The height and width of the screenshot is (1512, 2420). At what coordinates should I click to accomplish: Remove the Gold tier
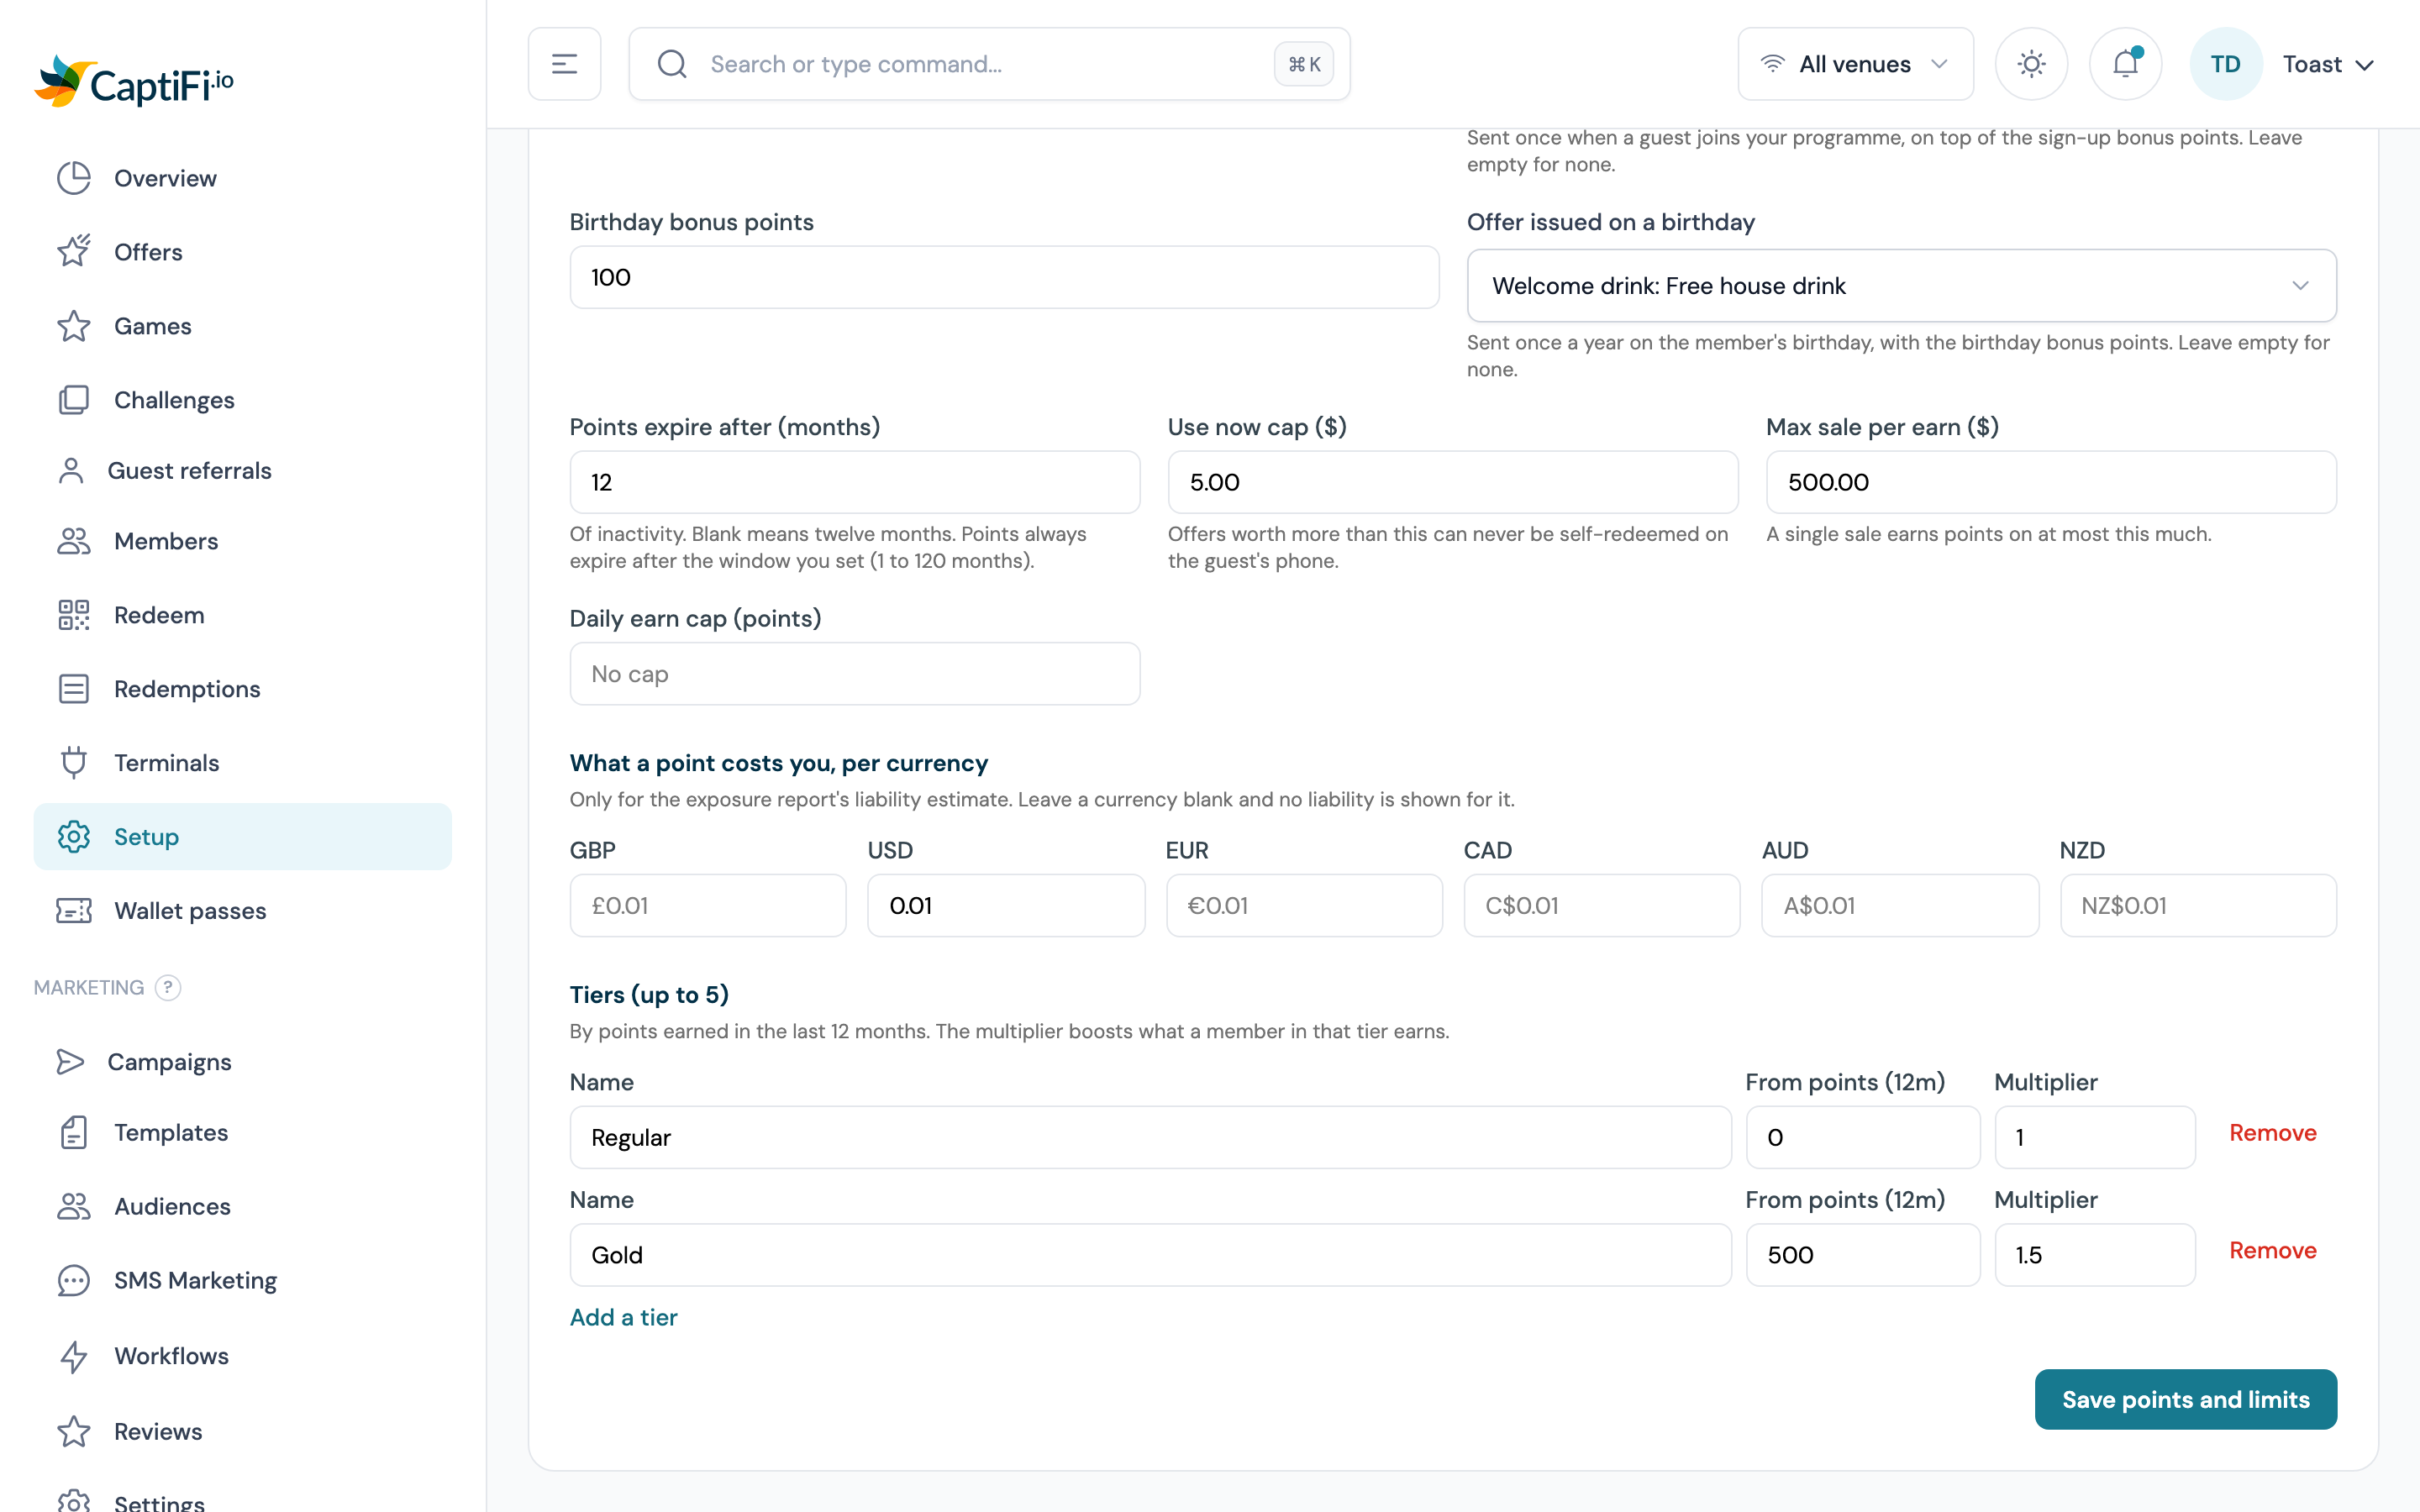[x=2272, y=1250]
